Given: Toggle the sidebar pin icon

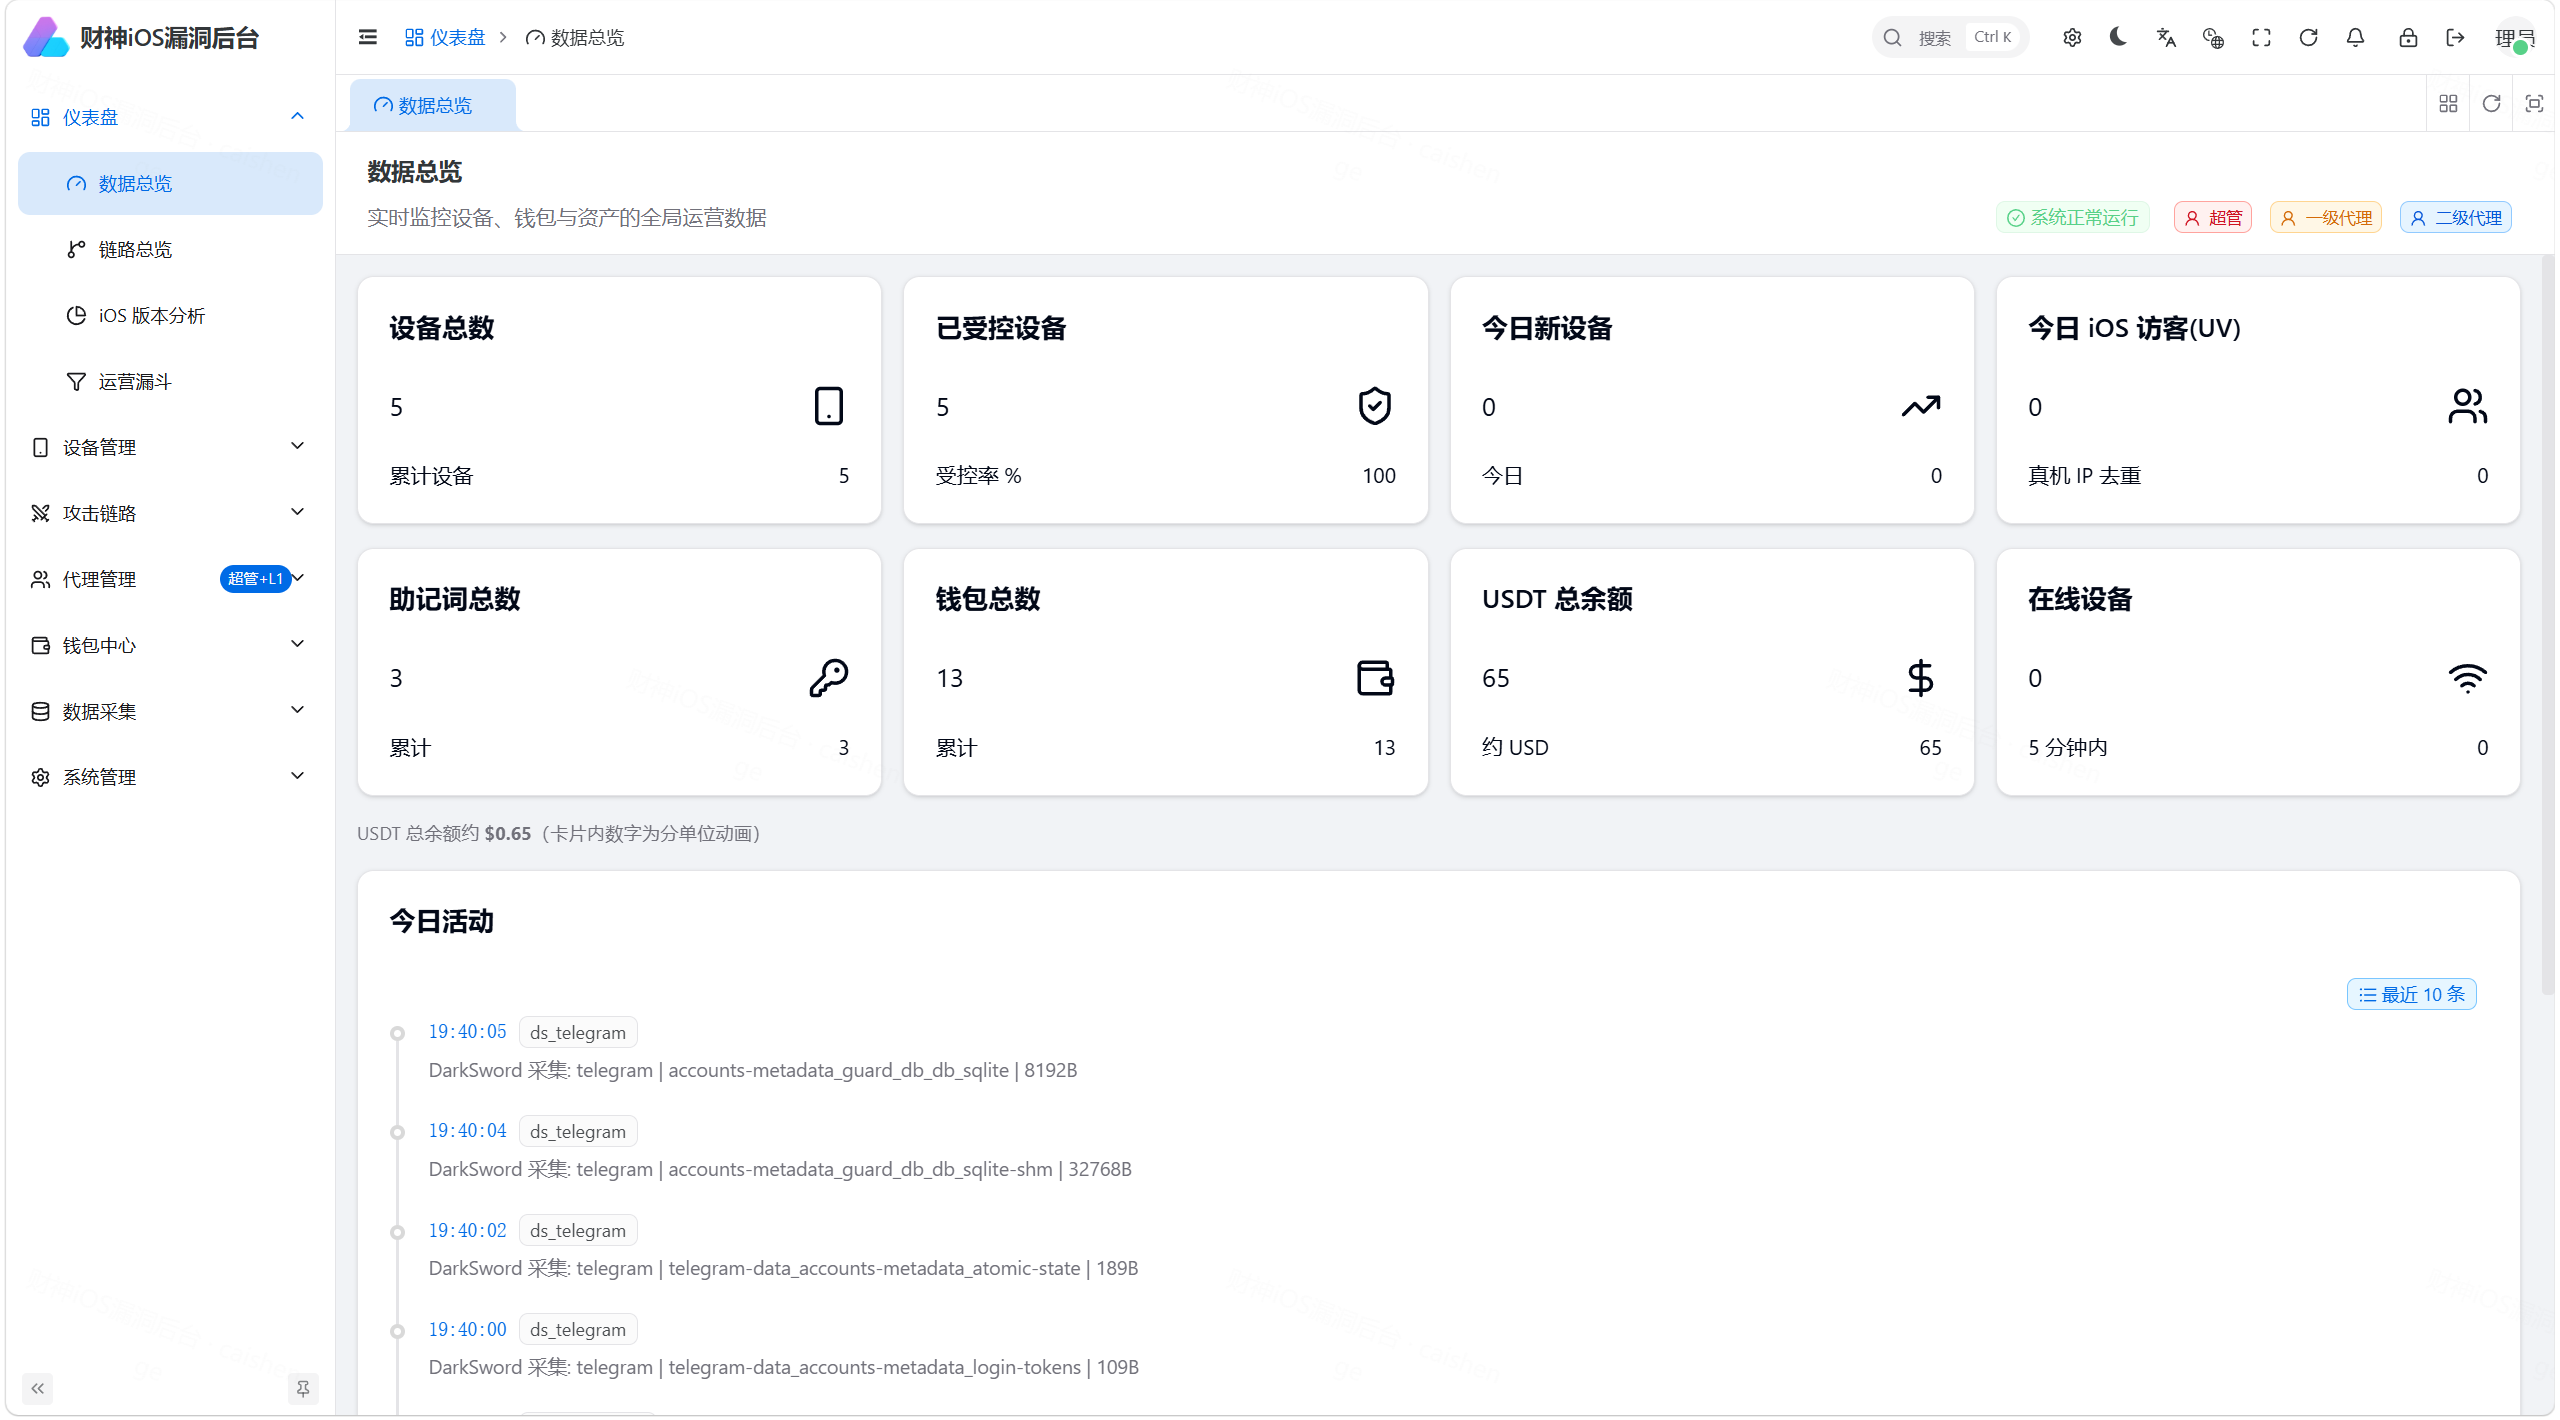Looking at the screenshot, I should pos(302,1388).
